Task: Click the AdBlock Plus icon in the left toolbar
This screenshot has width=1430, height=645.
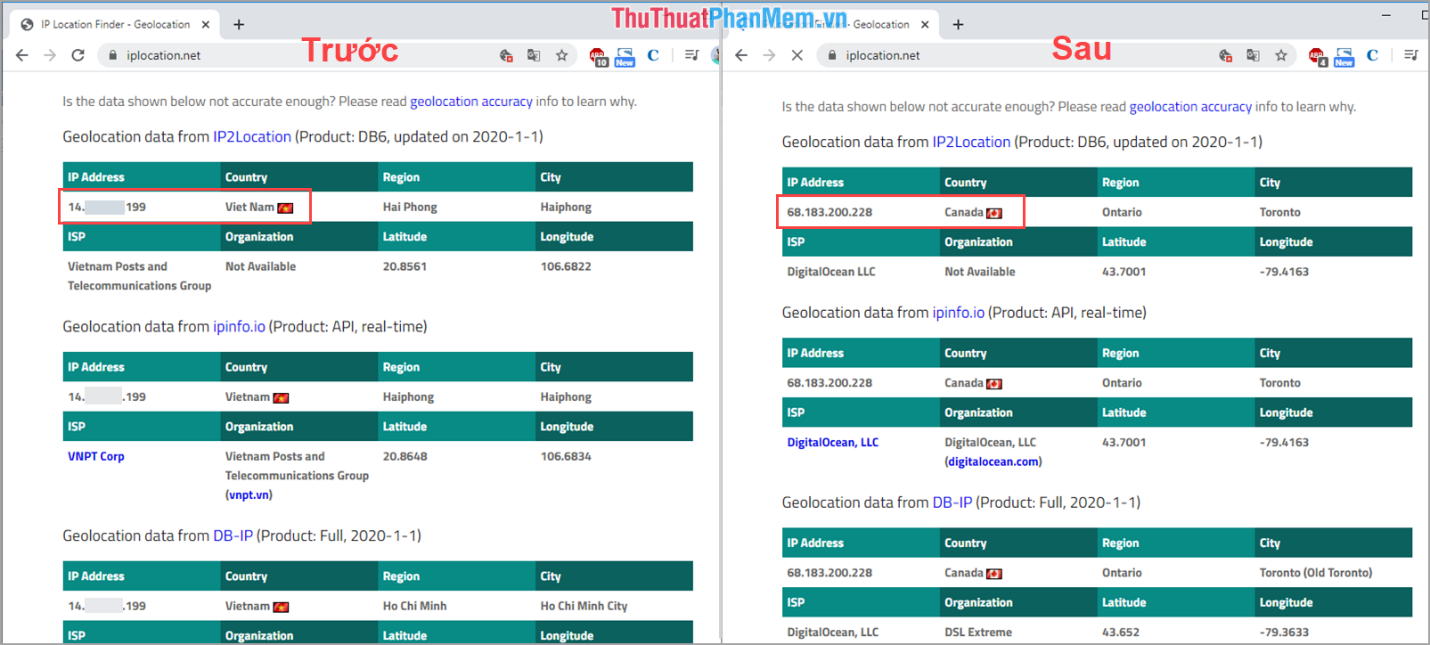Action: point(598,56)
